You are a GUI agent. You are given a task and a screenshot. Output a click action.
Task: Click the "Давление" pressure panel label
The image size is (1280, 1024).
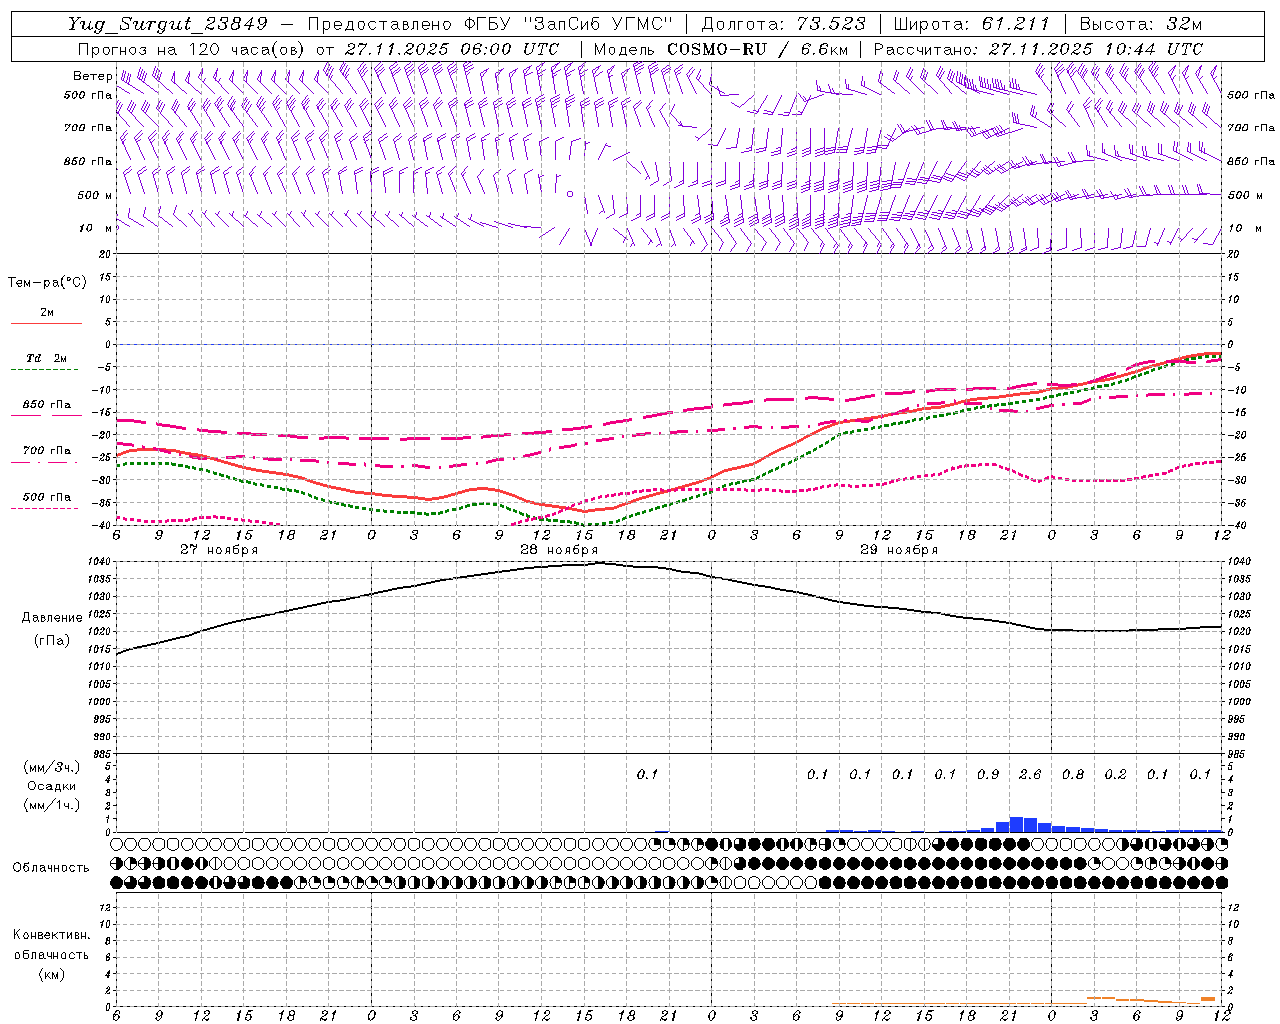(52, 618)
